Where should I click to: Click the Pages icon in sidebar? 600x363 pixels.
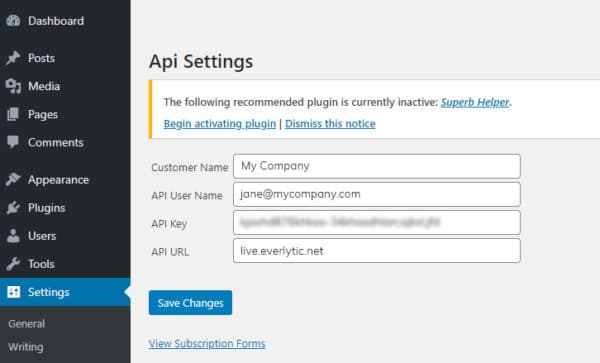[13, 114]
